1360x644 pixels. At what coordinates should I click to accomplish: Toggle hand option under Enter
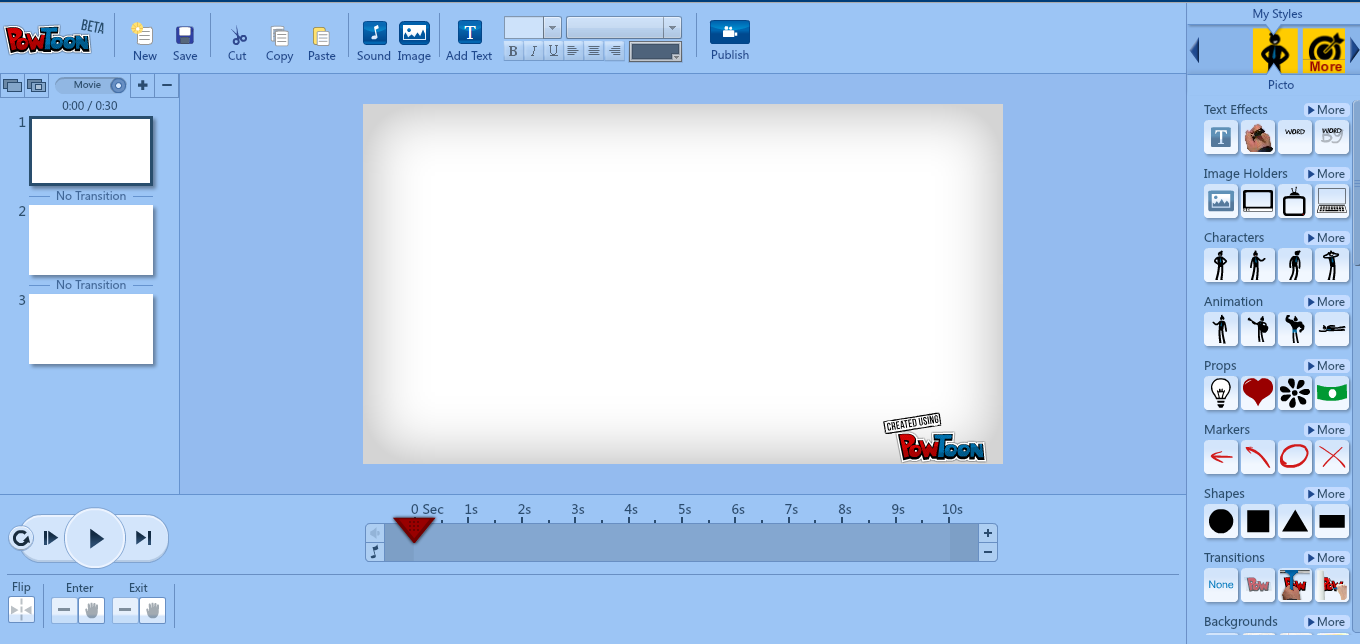click(91, 609)
